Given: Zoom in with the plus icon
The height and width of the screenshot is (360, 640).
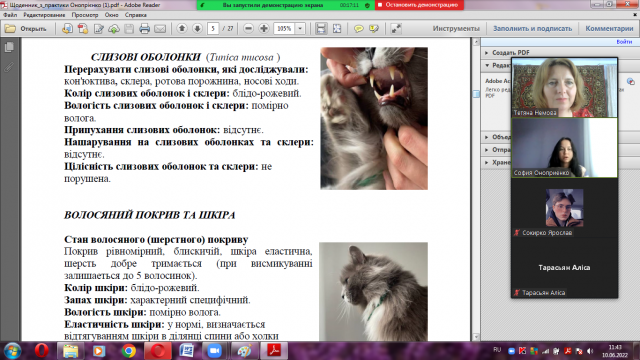Looking at the screenshot, I should [x=264, y=28].
